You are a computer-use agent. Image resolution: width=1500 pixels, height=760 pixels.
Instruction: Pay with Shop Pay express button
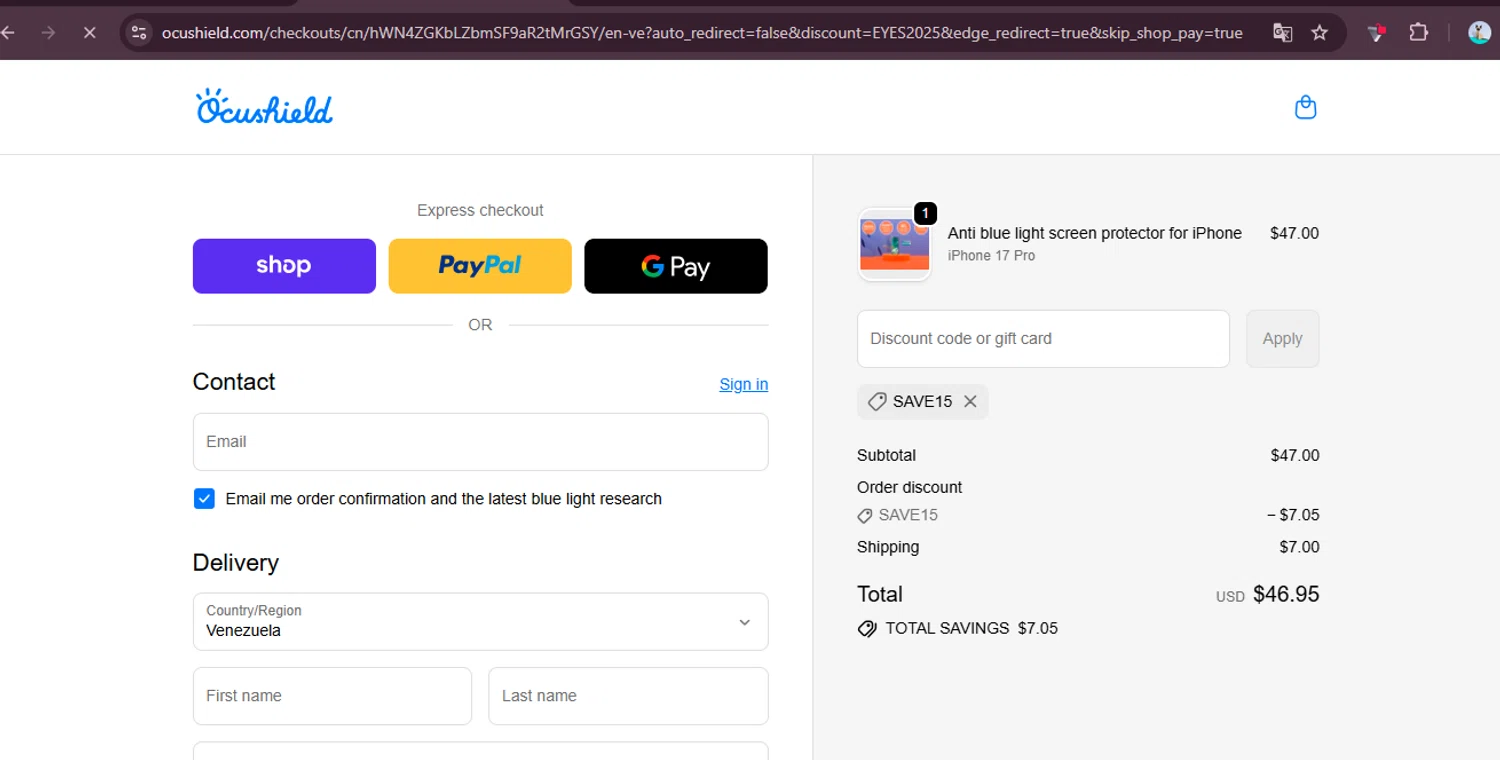click(284, 266)
